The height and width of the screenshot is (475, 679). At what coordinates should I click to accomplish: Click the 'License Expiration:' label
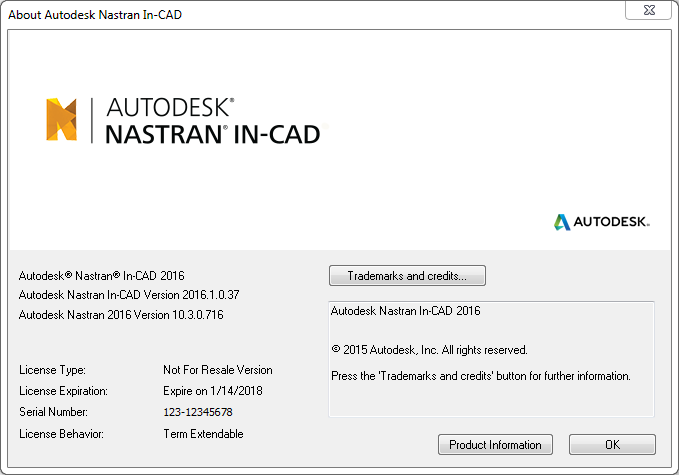click(63, 391)
